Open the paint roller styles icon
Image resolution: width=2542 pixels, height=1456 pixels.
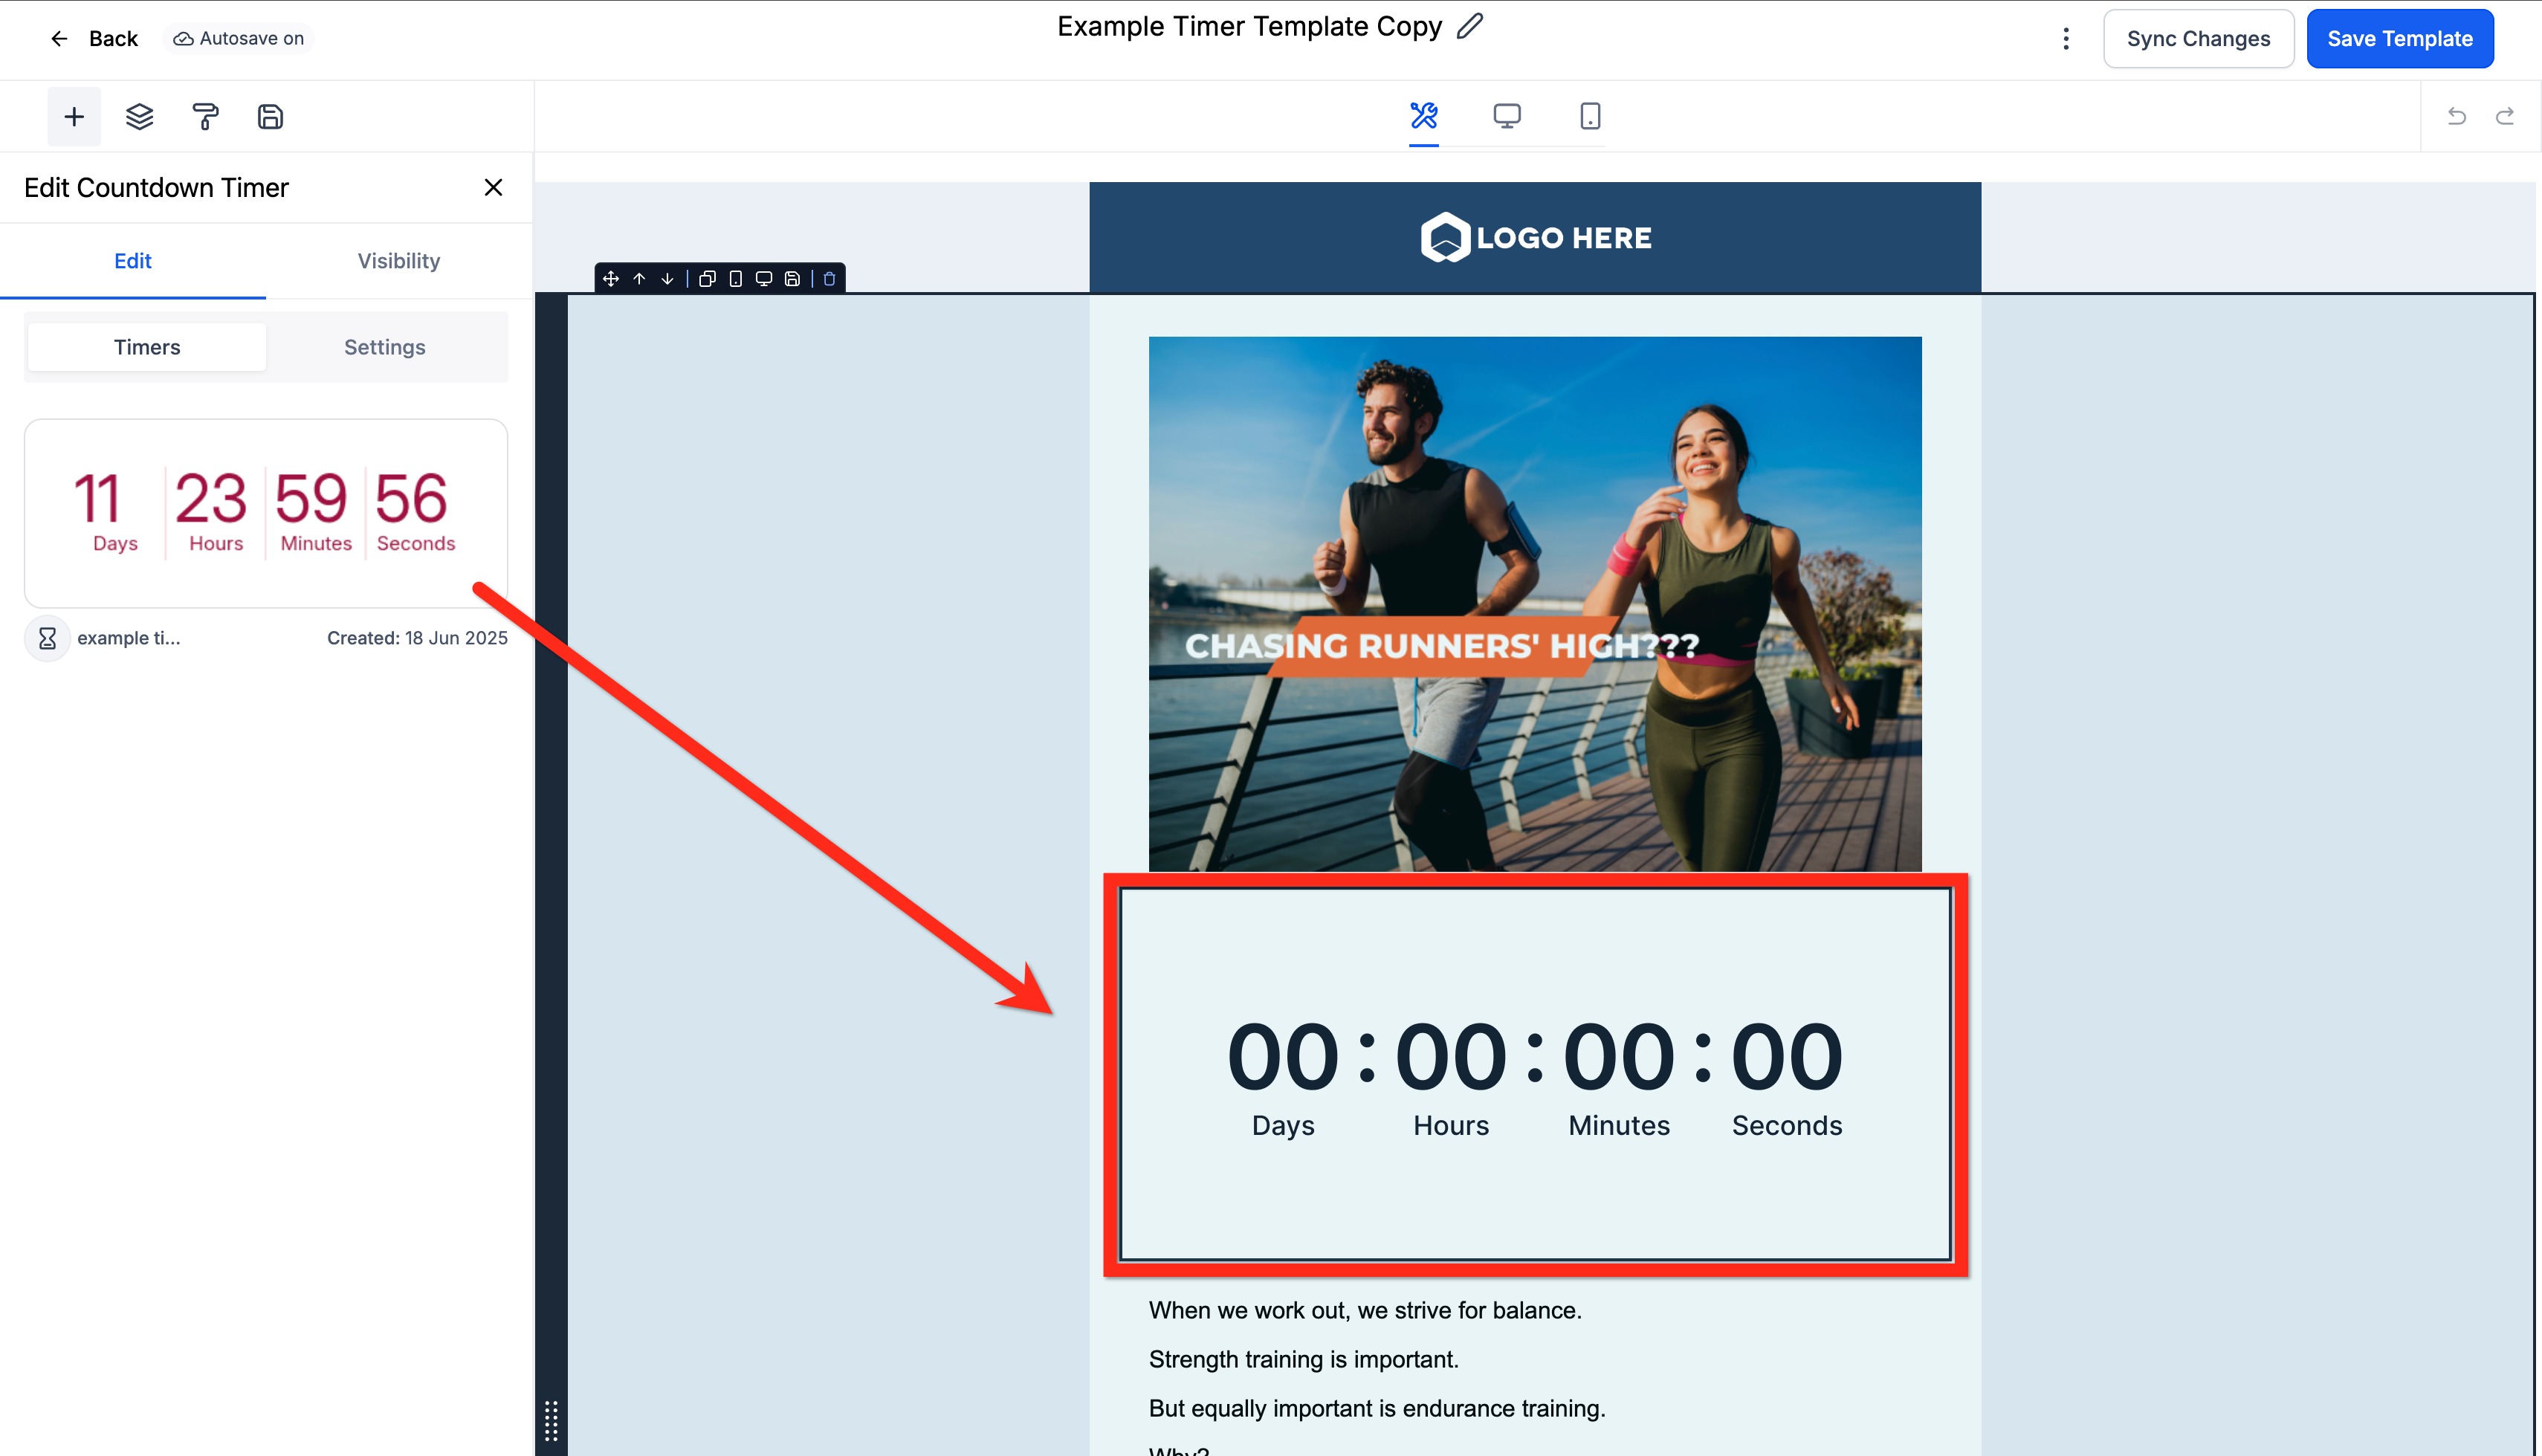(205, 117)
